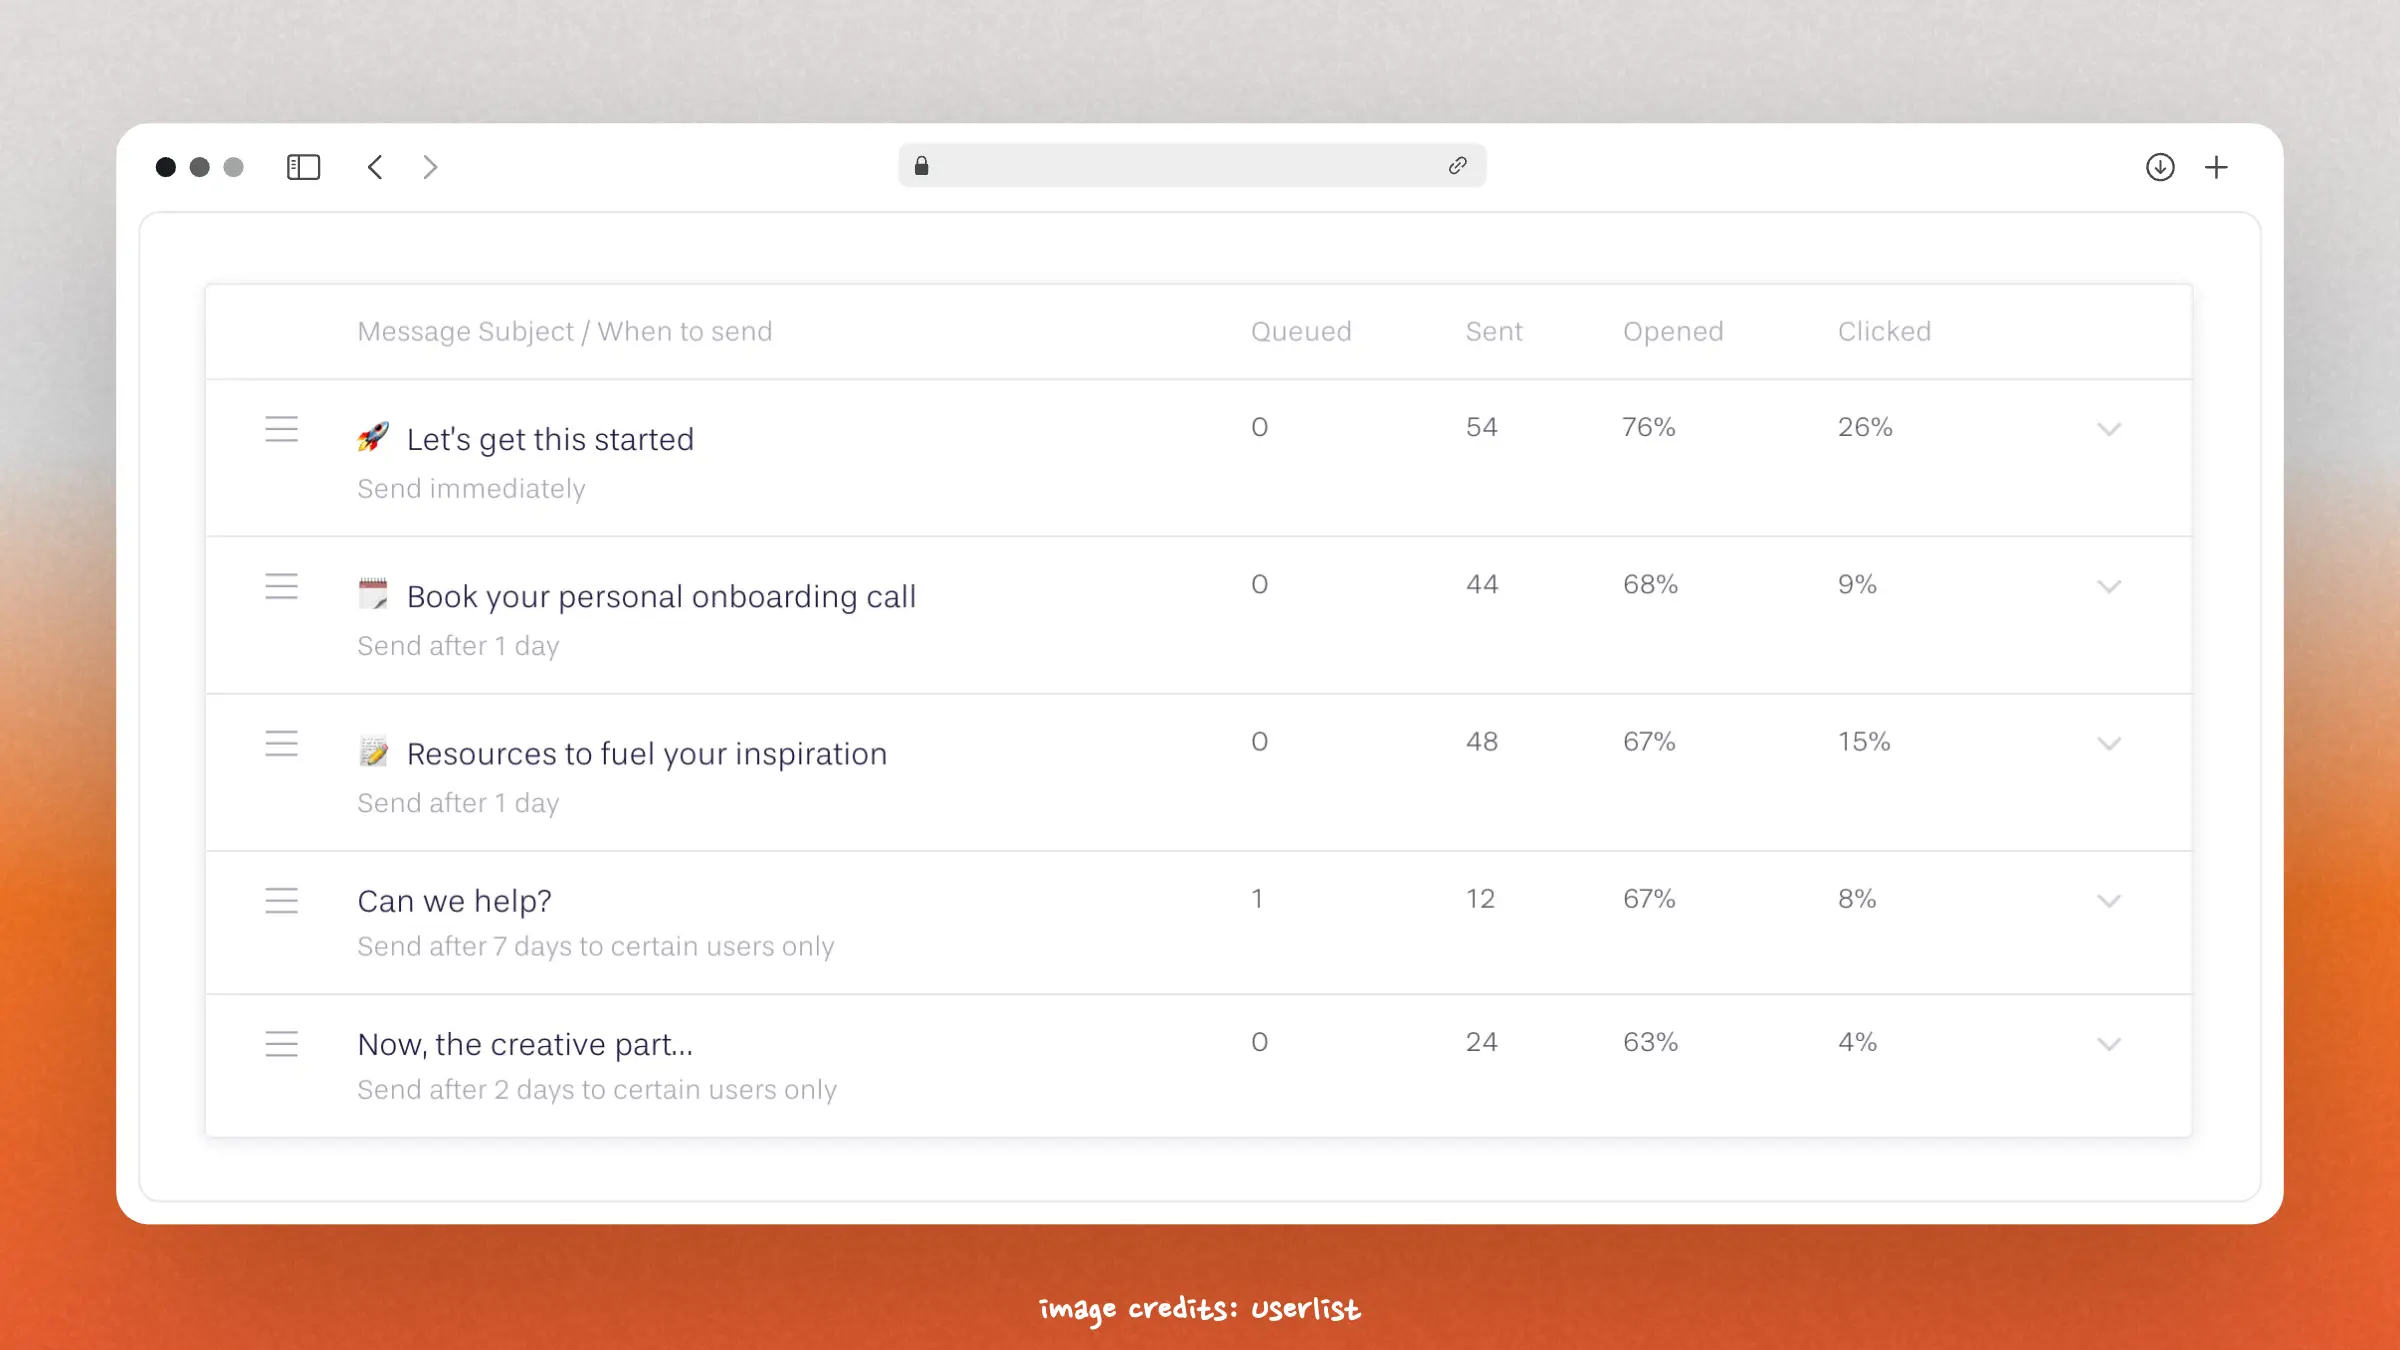Viewport: 2400px width, 1350px height.
Task: Expand details for 'Book your personal onboarding call'
Action: tap(2110, 586)
